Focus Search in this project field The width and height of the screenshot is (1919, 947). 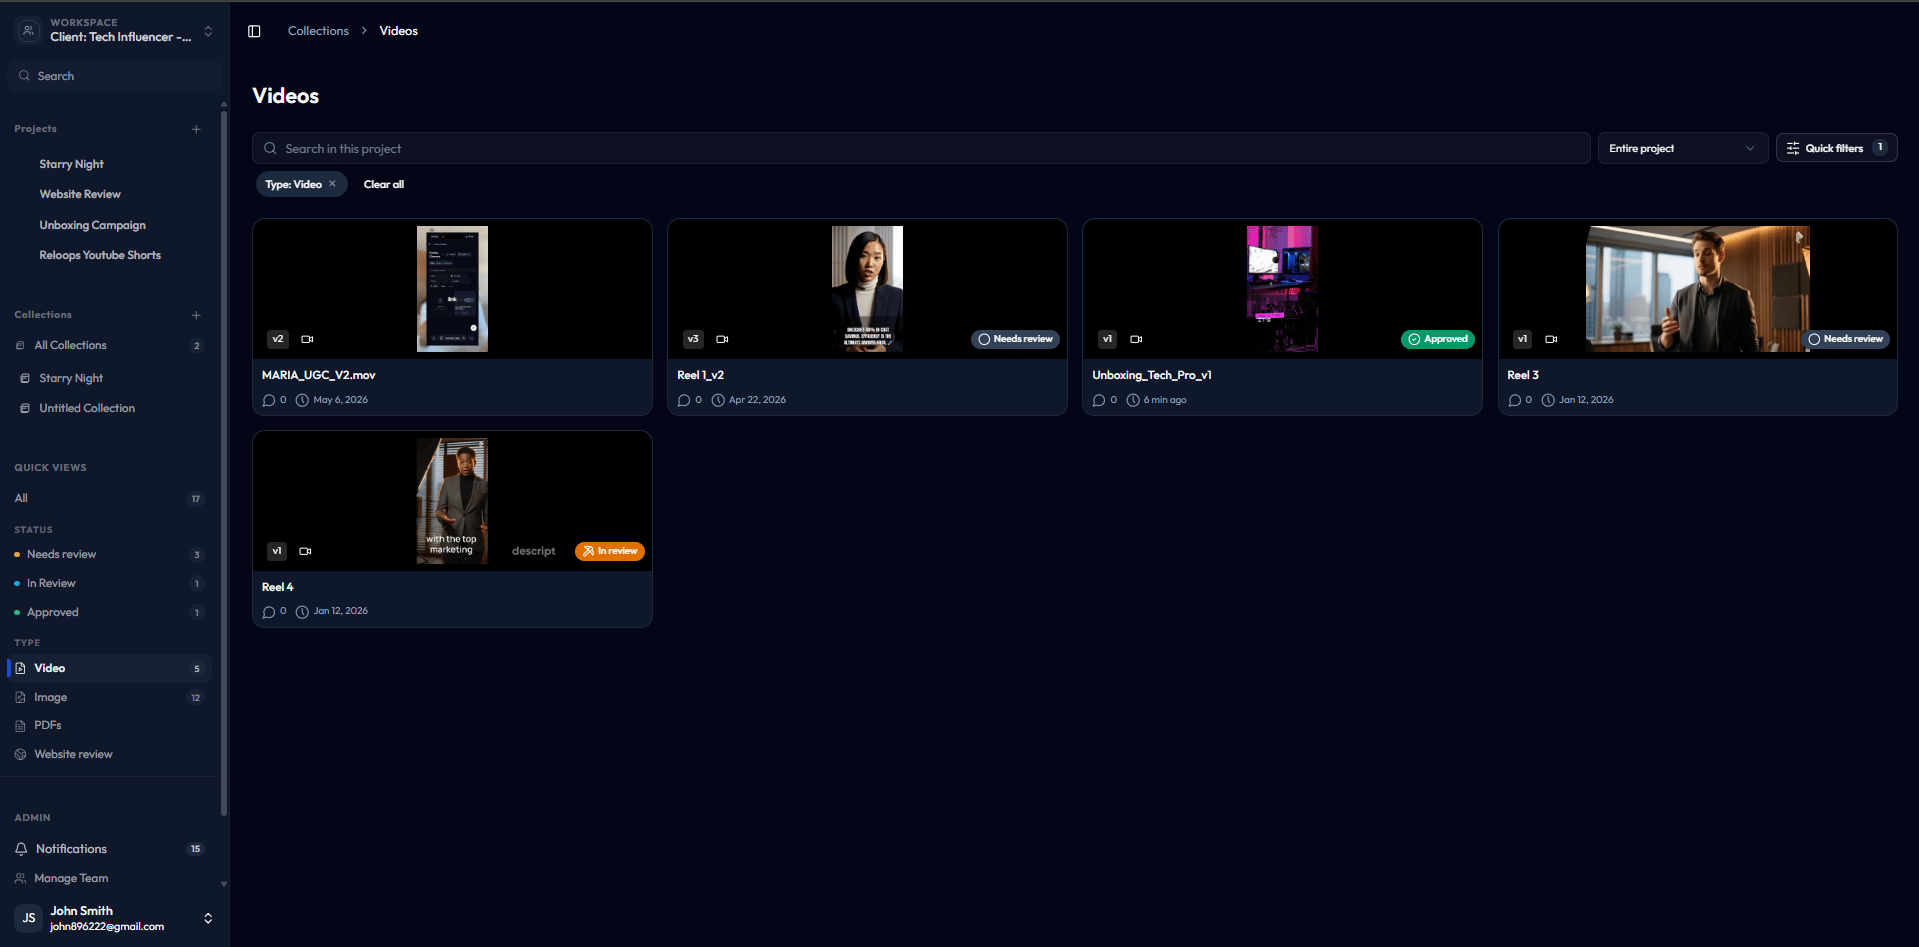[921, 148]
